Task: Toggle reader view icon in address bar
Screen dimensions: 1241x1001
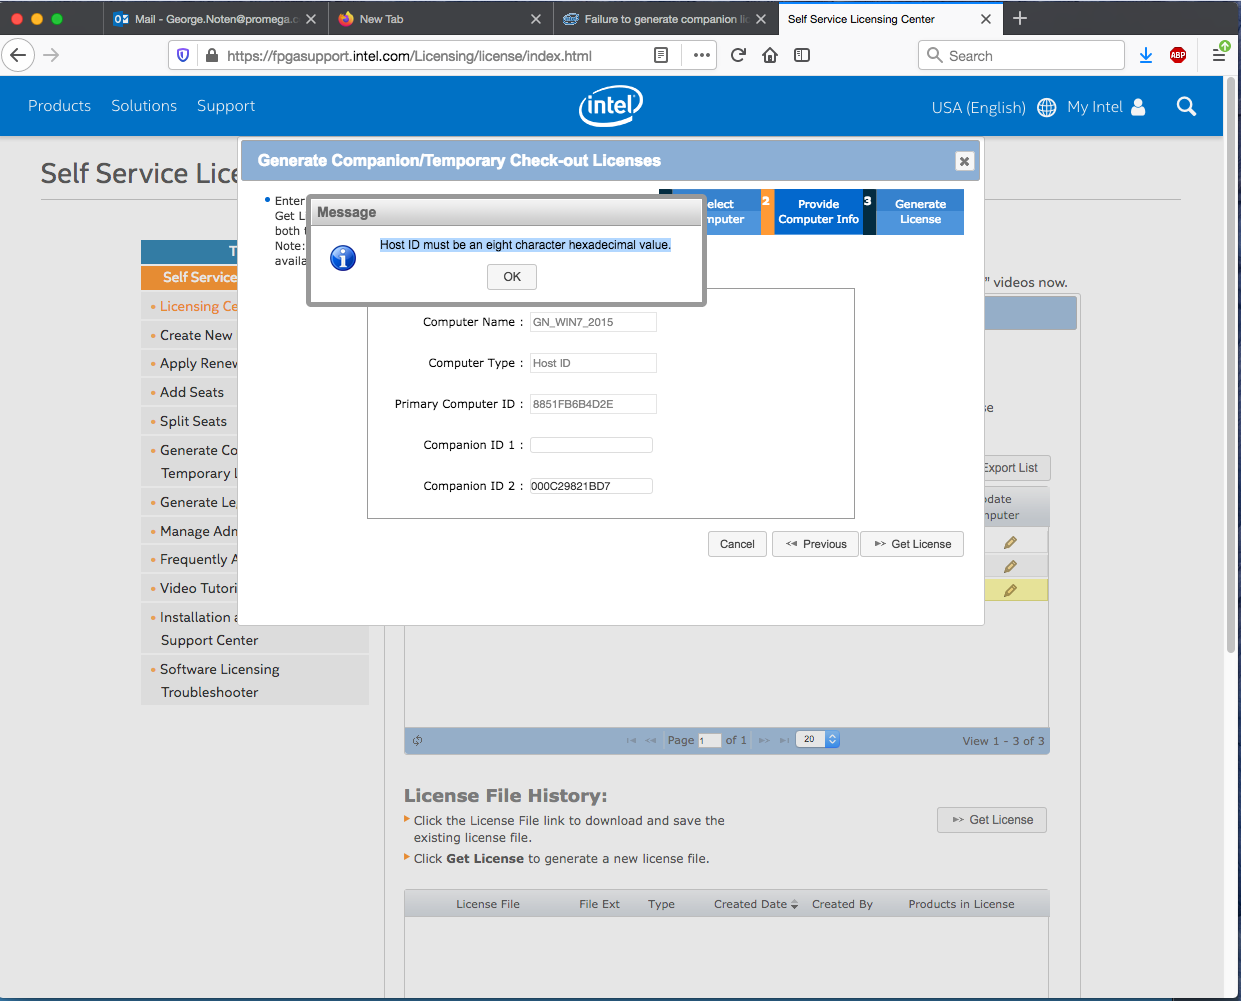Action: pyautogui.click(x=661, y=55)
